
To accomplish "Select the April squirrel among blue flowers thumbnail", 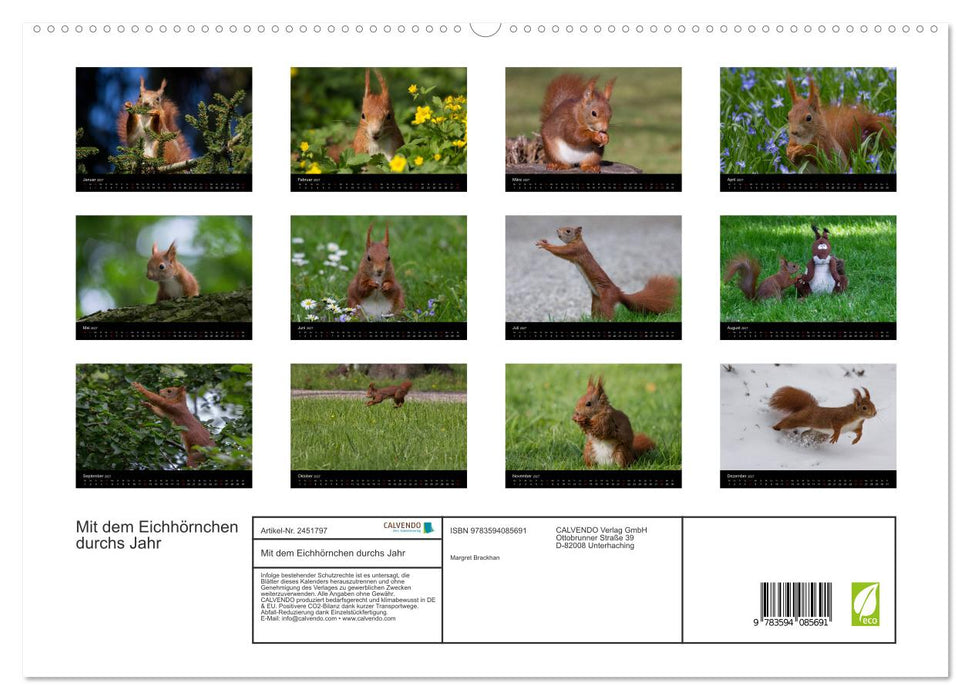I will click(x=808, y=129).
